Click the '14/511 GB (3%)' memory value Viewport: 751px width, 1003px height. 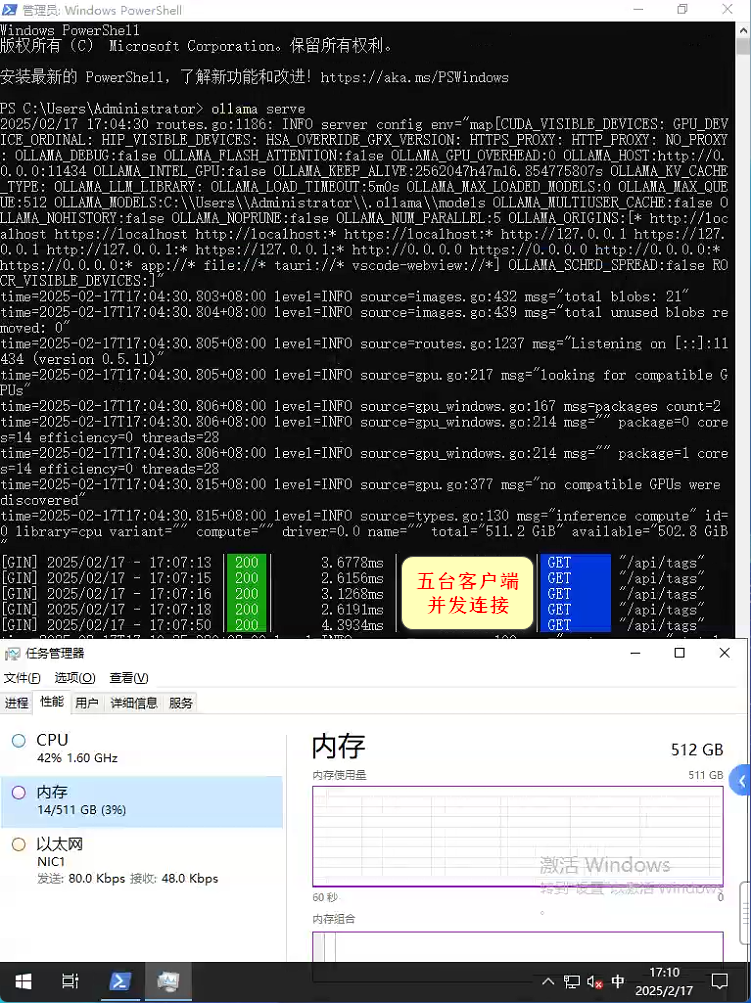81,810
